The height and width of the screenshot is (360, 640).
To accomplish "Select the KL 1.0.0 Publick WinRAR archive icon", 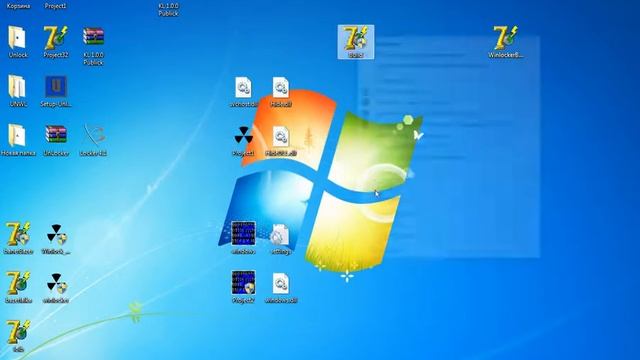I will click(93, 37).
